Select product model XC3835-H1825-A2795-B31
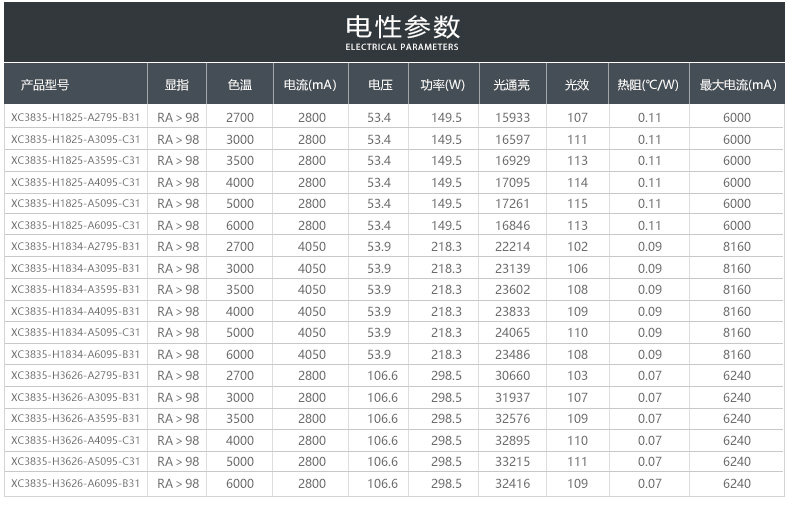Image resolution: width=788 pixels, height=506 pixels. pos(76,118)
